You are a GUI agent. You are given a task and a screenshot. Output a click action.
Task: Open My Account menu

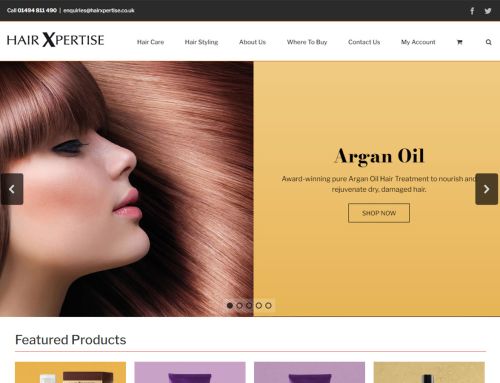click(418, 42)
